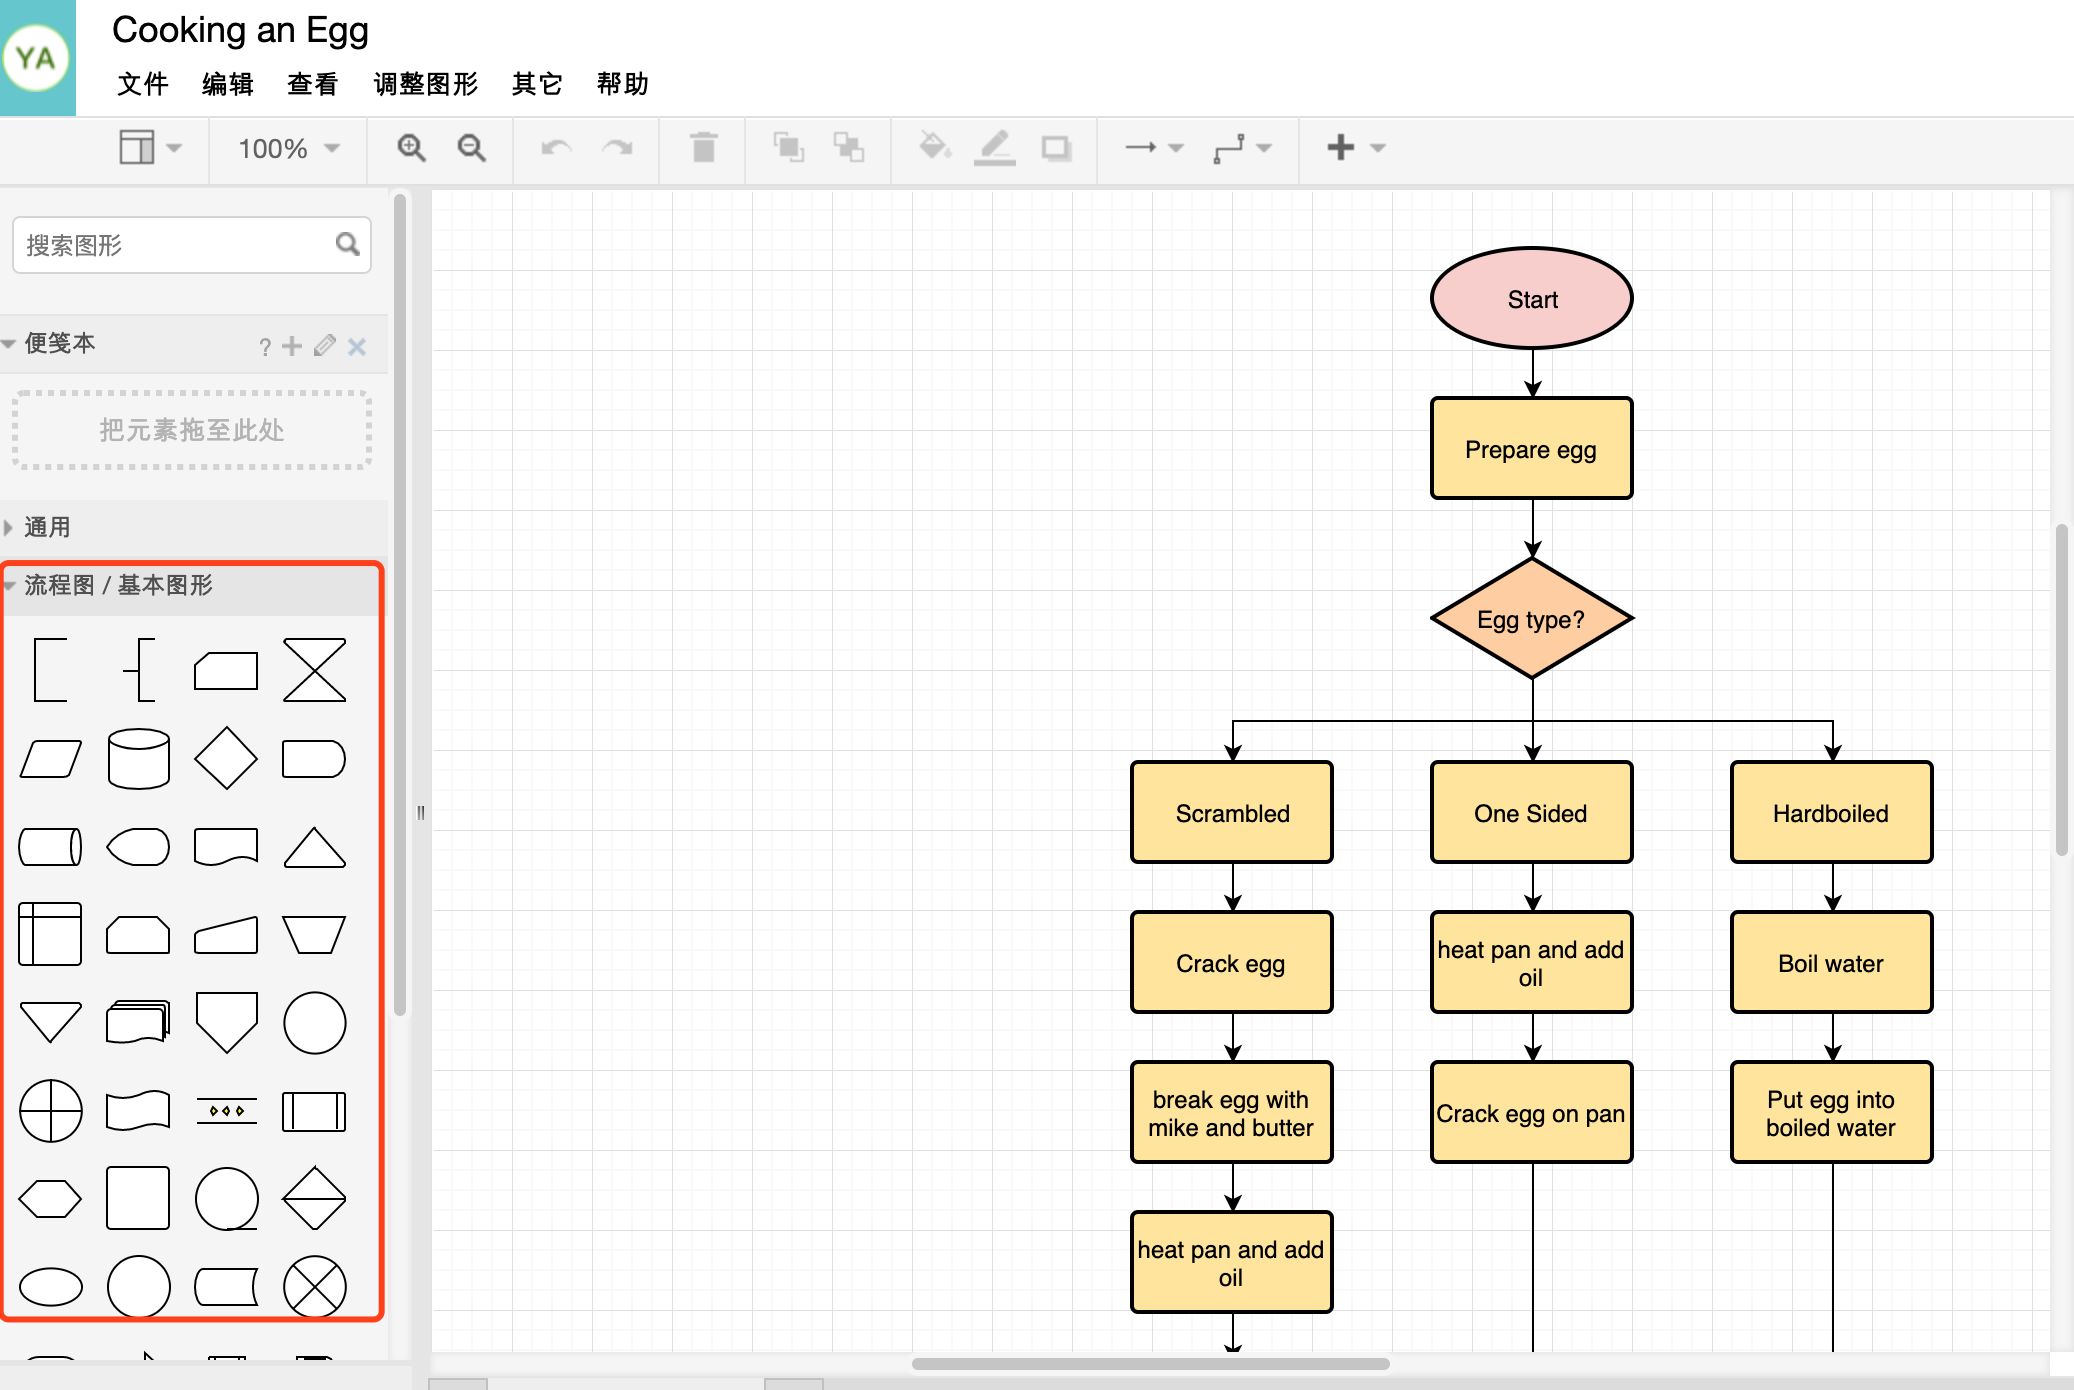This screenshot has height=1390, width=2074.
Task: Select the delay shape
Action: click(314, 758)
